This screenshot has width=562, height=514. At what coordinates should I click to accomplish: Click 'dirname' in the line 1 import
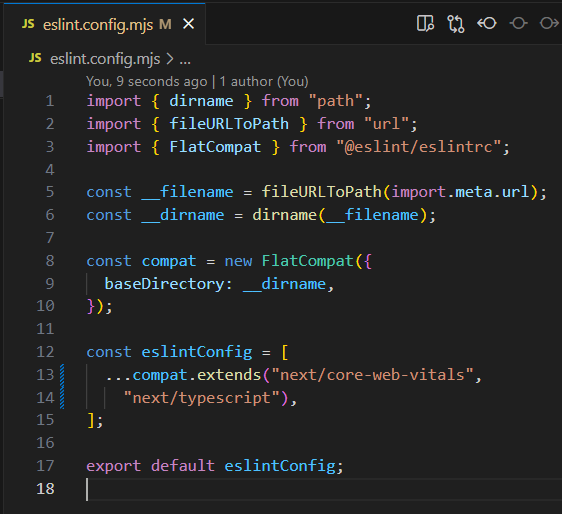click(201, 101)
